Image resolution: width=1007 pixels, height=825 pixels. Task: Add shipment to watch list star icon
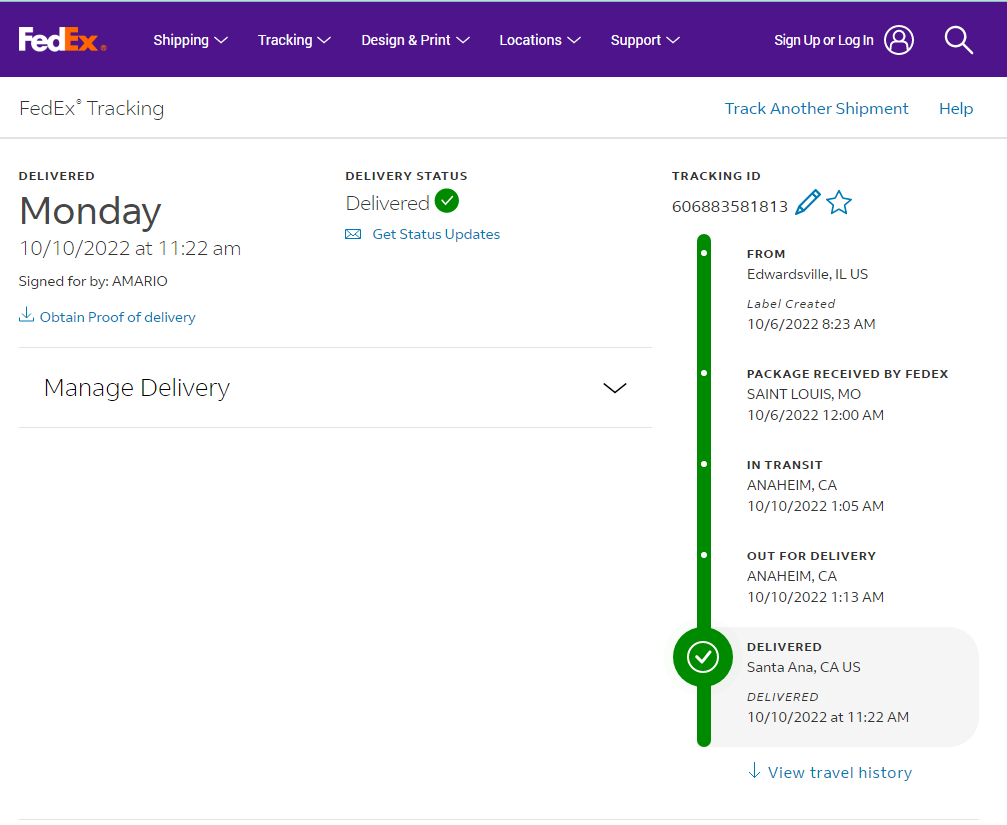click(839, 203)
